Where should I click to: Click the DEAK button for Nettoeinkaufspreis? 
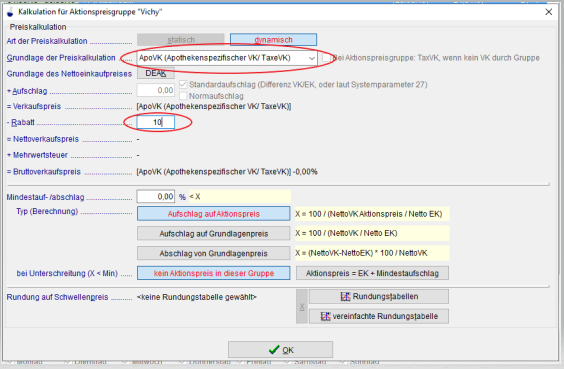tap(156, 73)
